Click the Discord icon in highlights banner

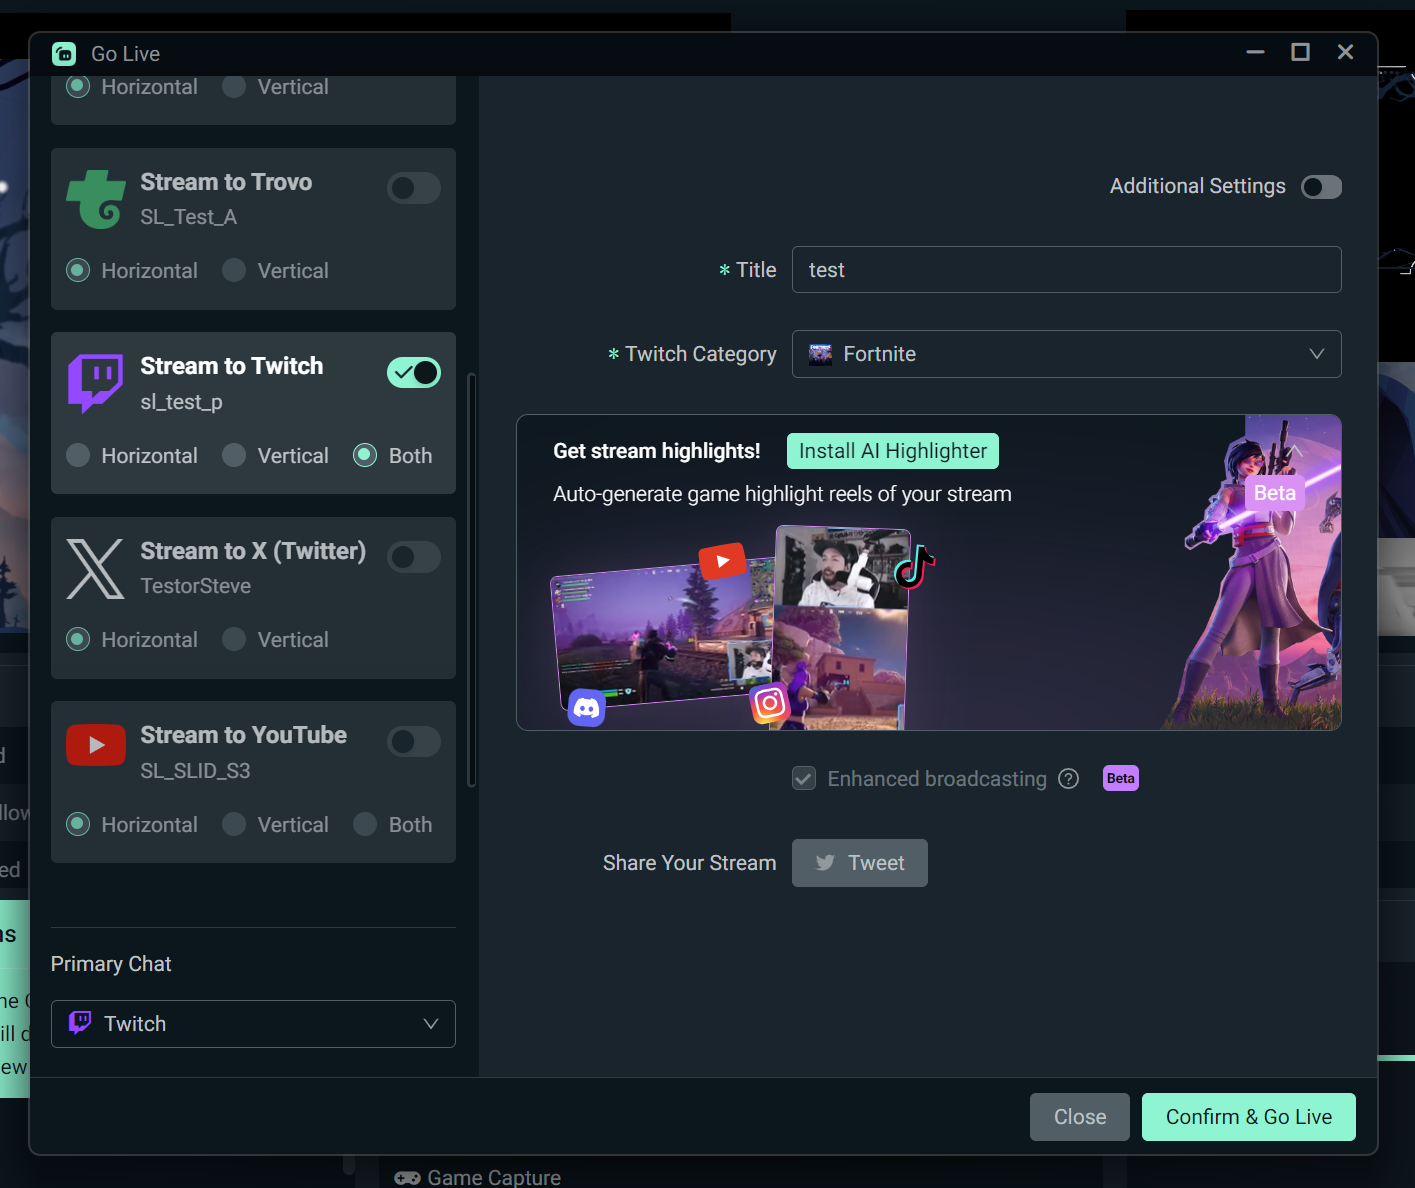(586, 708)
